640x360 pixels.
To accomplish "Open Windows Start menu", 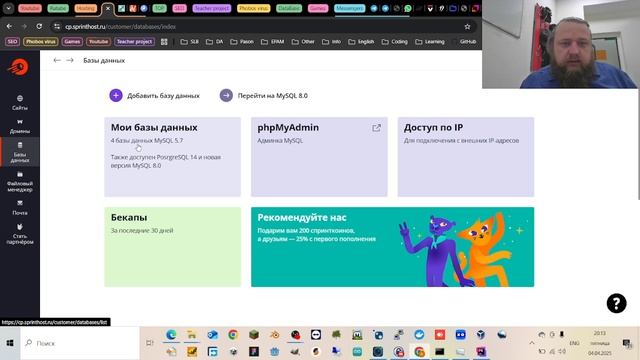I will point(10,343).
